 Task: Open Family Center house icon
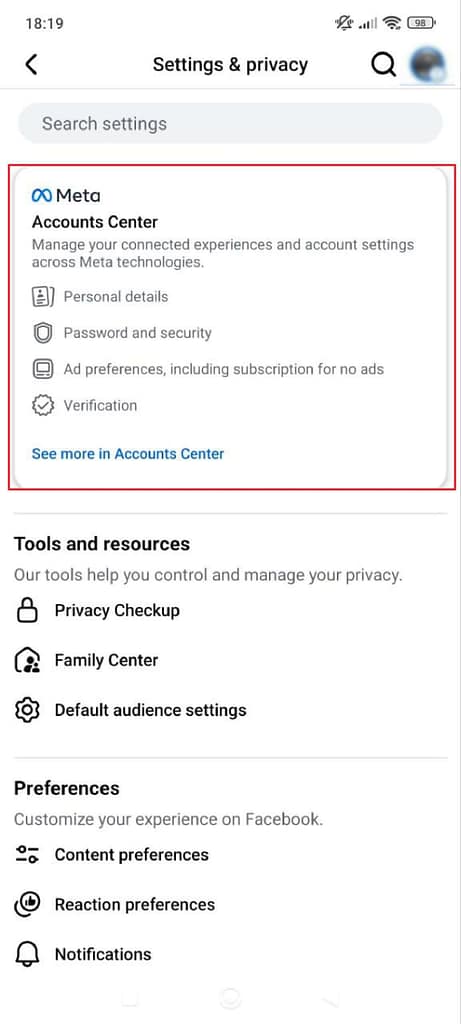coord(27,660)
